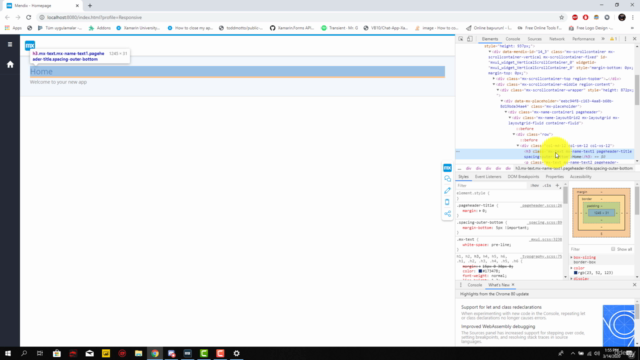Bookmark this page with the star icon
Viewport: 640px width, 360px height.
[561, 17]
